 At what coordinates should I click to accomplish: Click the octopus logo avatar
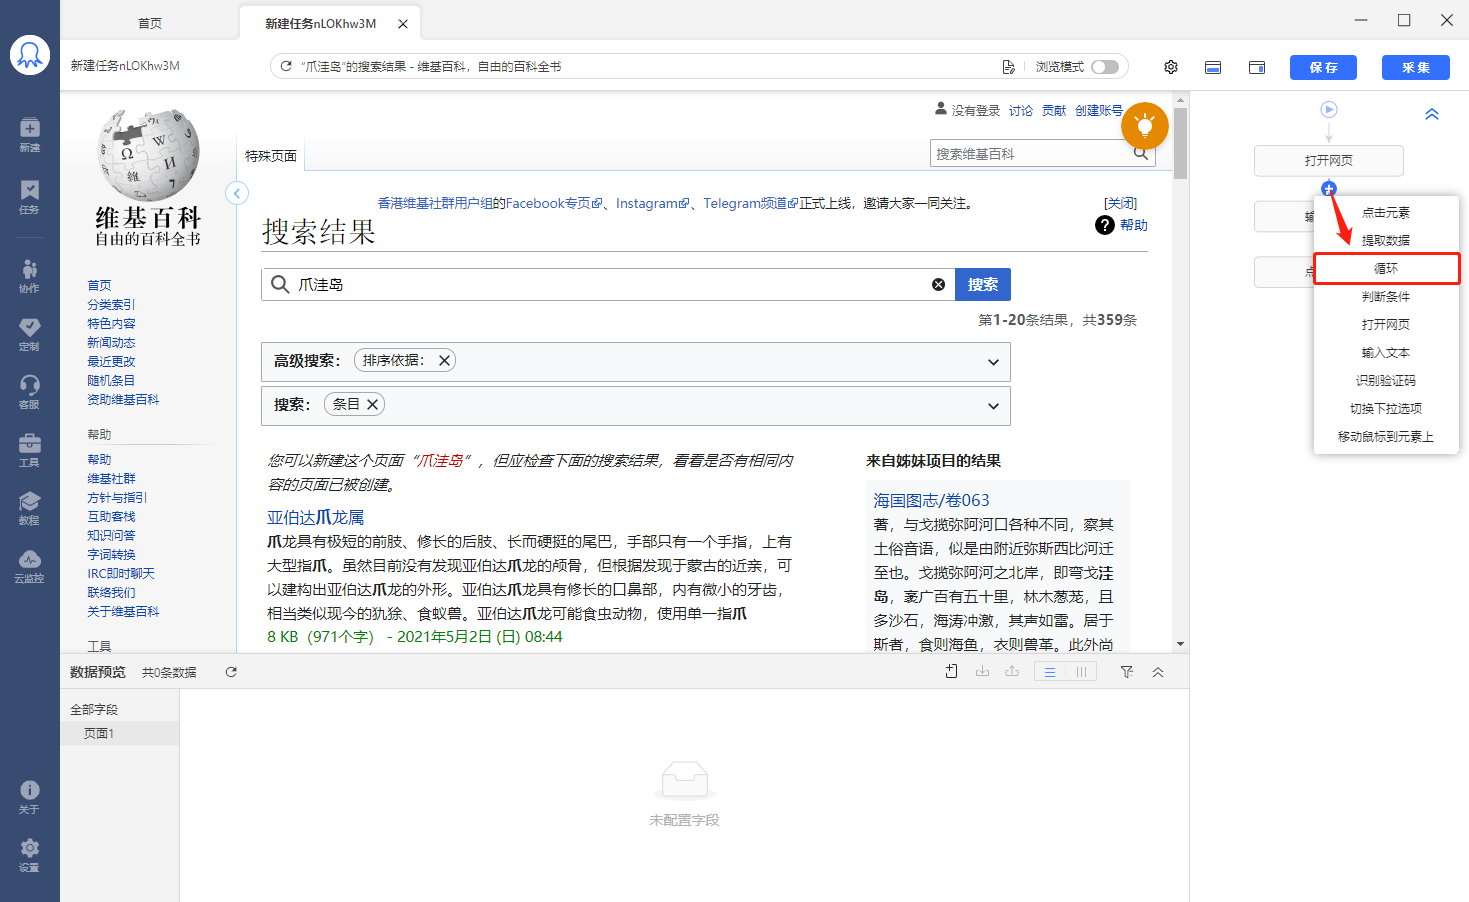coord(30,55)
